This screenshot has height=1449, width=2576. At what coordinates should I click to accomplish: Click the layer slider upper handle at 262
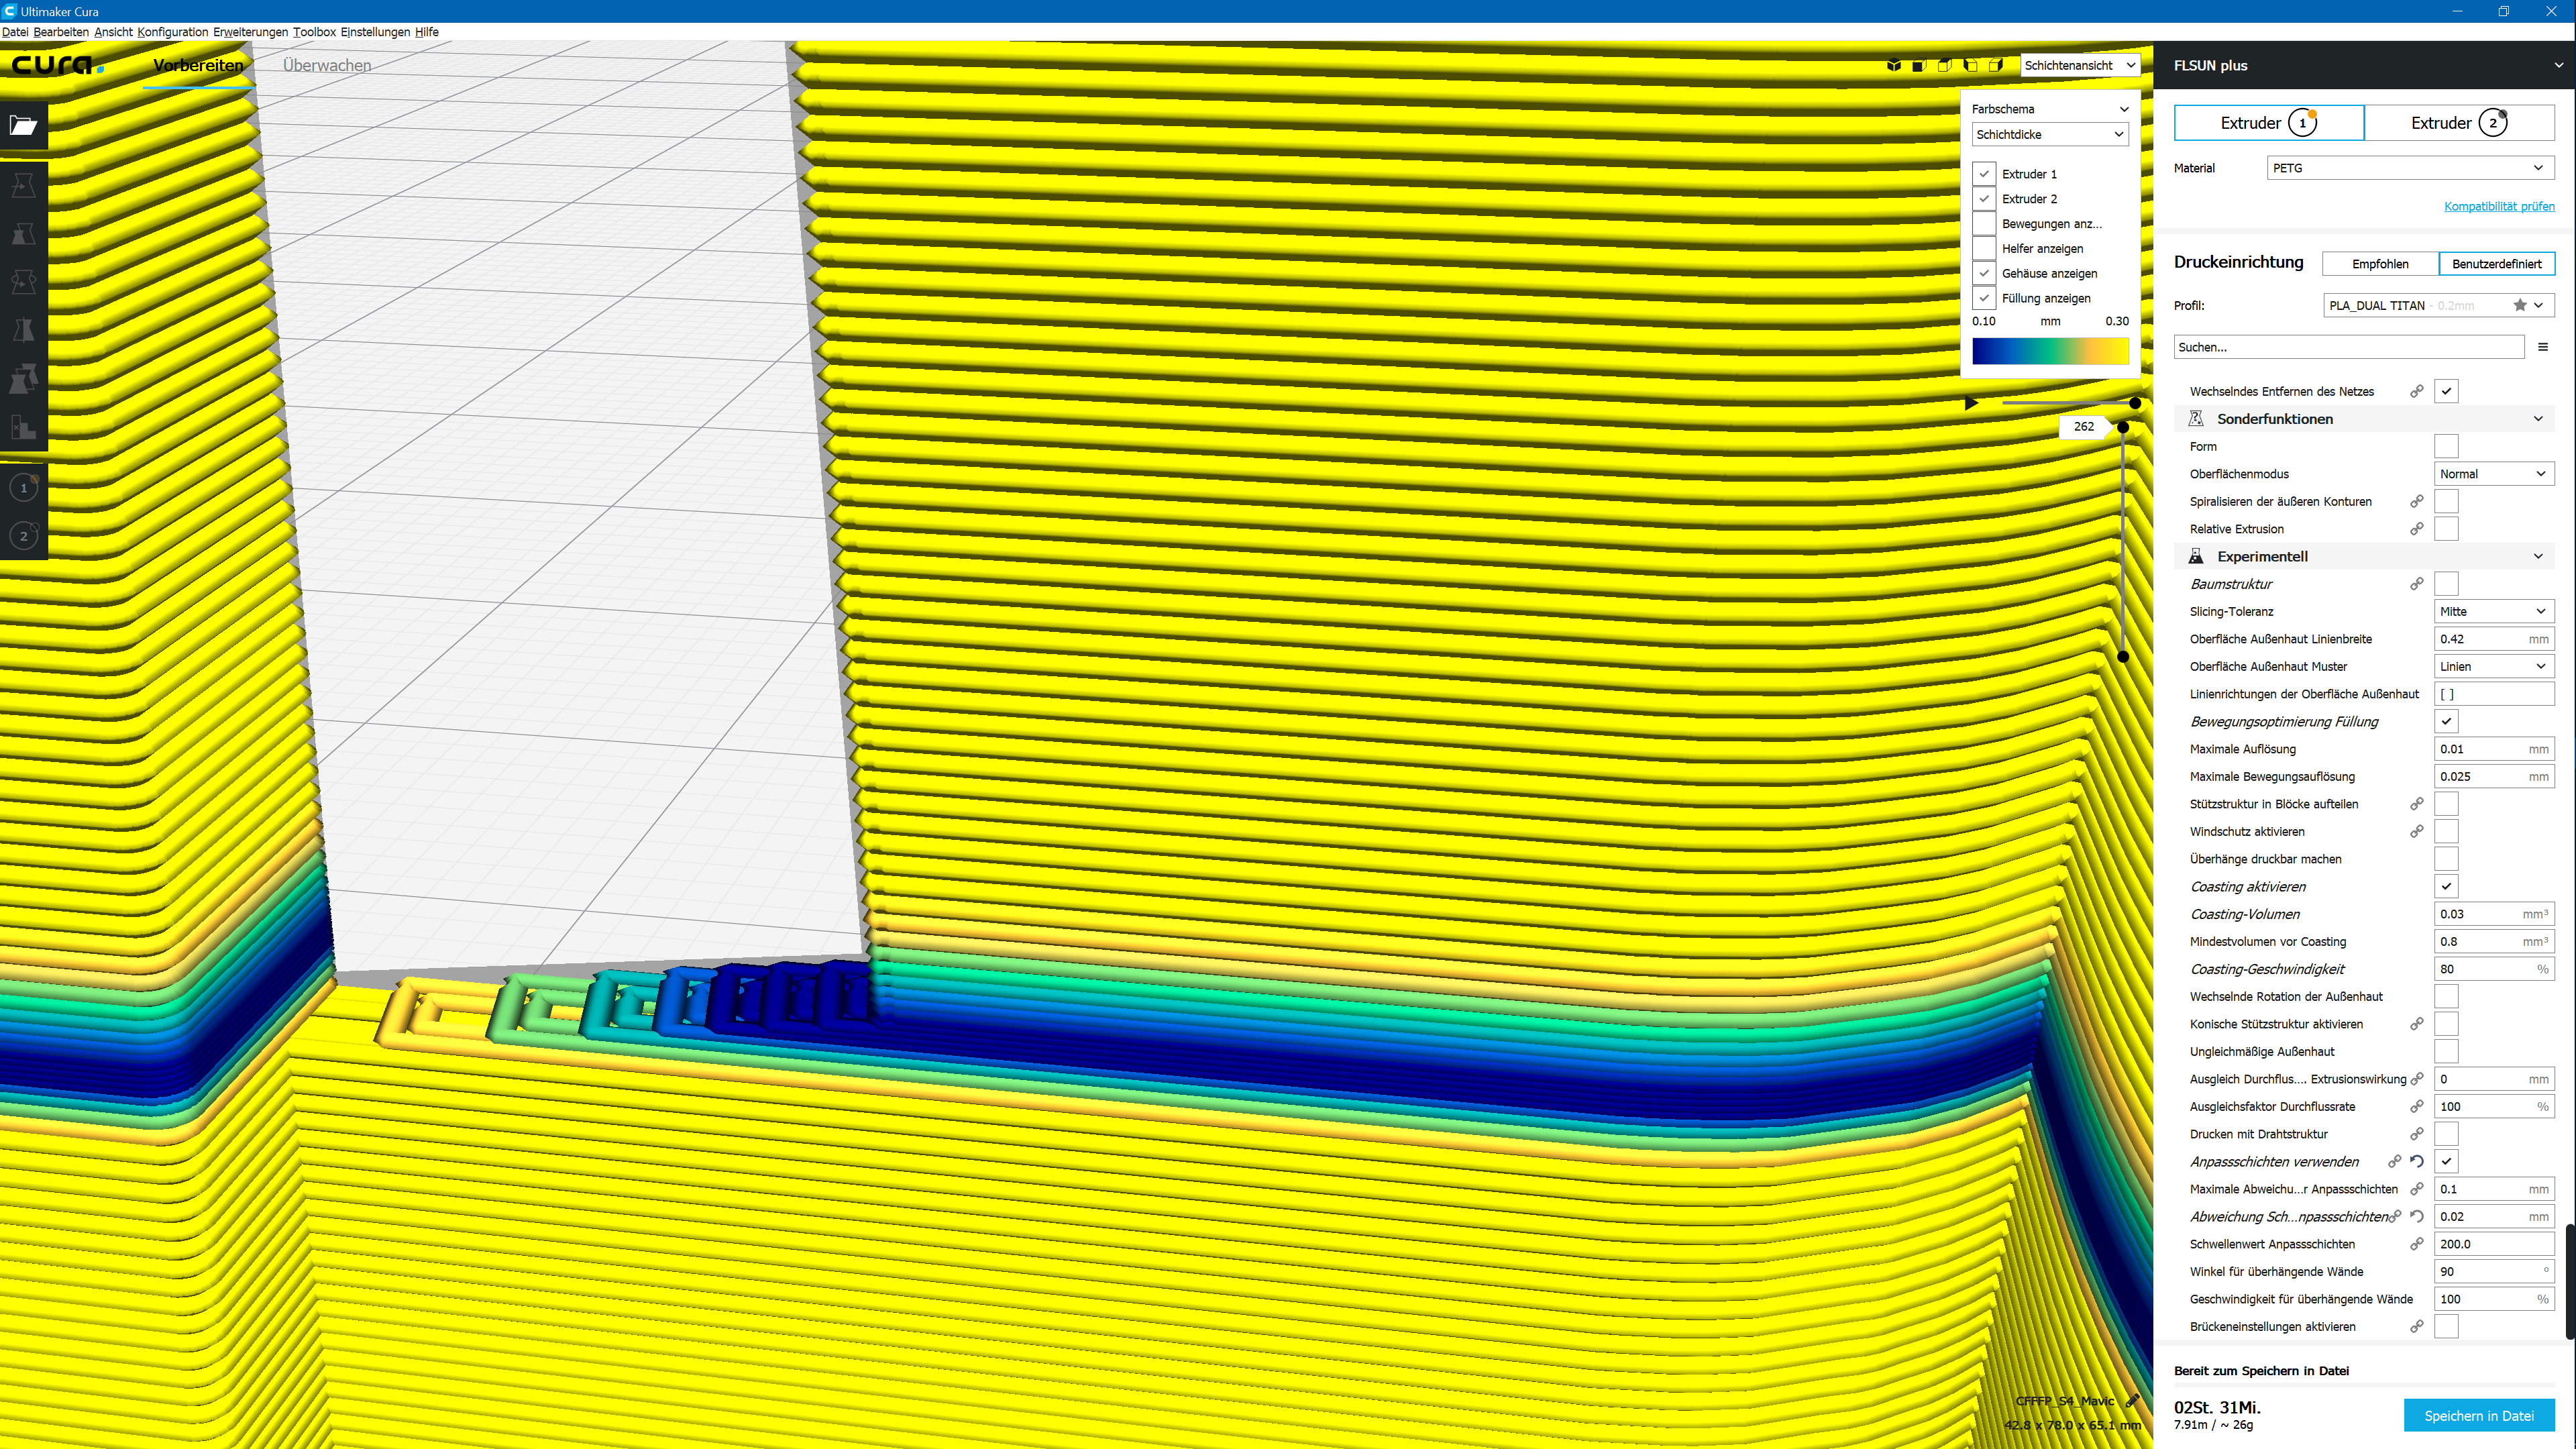2122,427
